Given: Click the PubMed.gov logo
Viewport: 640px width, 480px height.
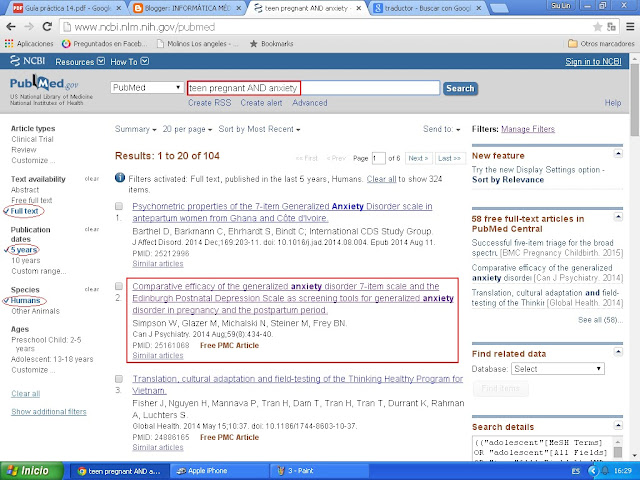Looking at the screenshot, I should pyautogui.click(x=44, y=83).
